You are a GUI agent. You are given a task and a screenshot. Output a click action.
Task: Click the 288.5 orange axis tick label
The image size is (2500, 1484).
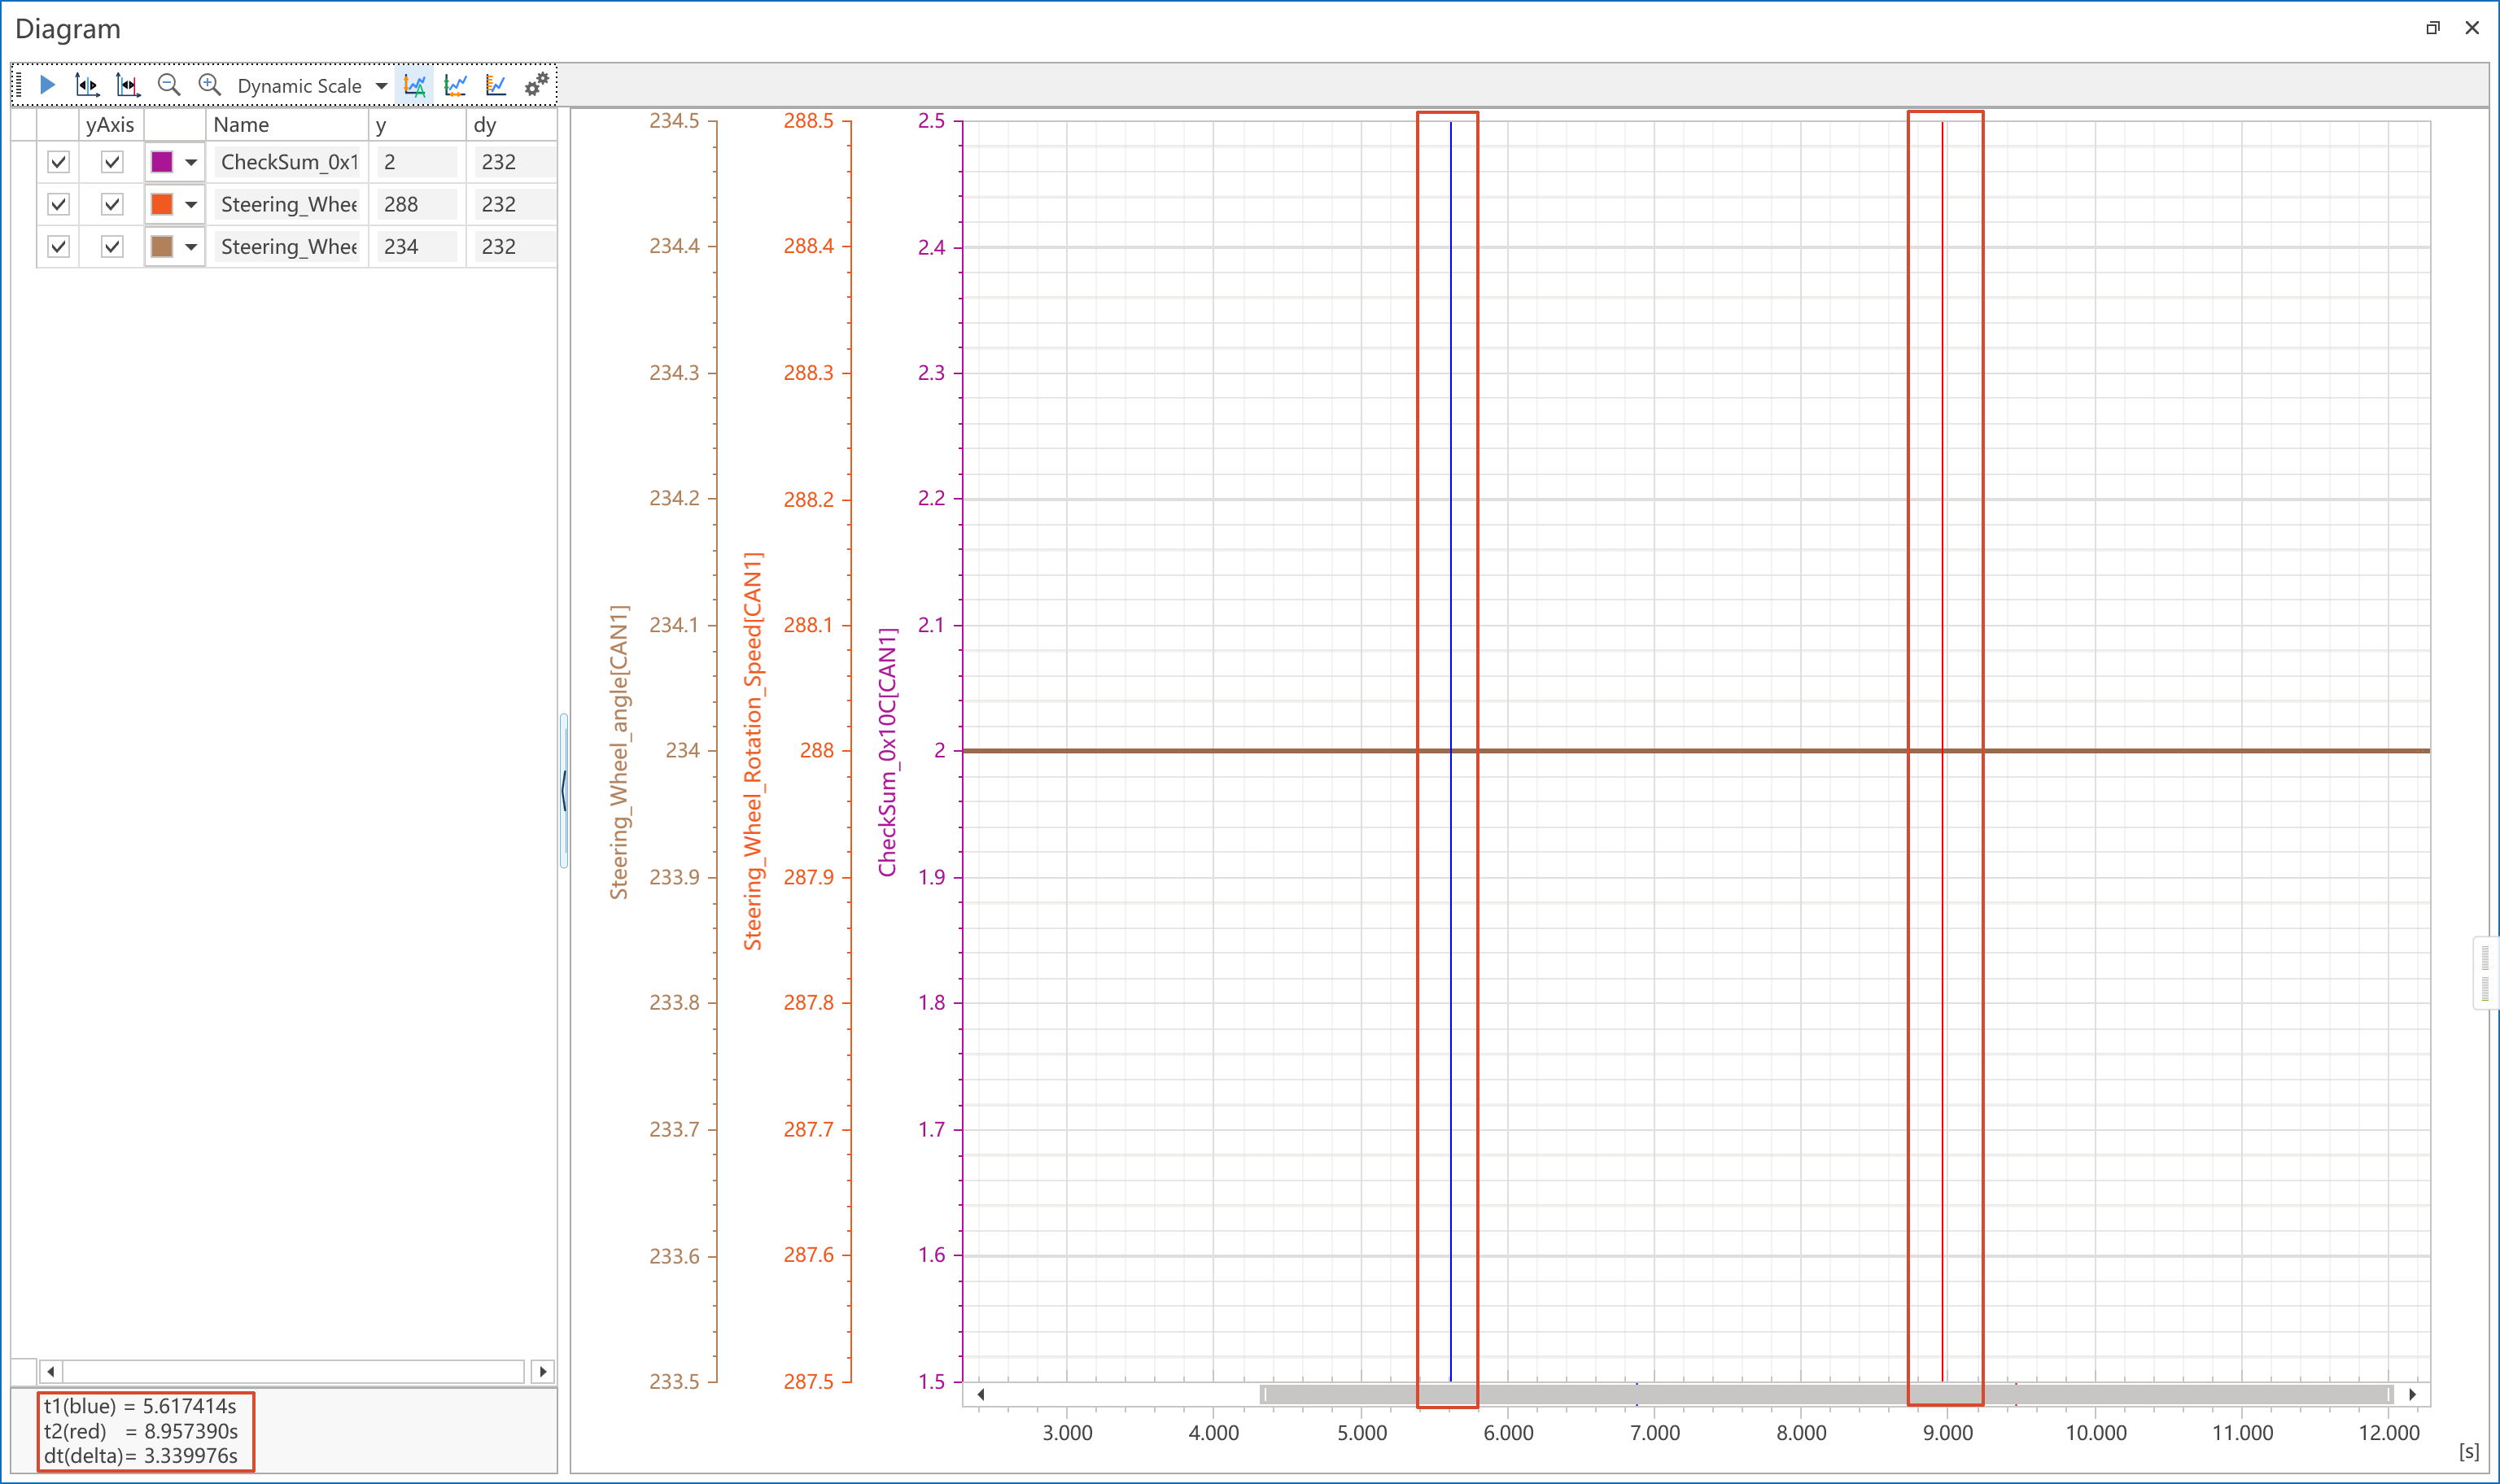808,121
